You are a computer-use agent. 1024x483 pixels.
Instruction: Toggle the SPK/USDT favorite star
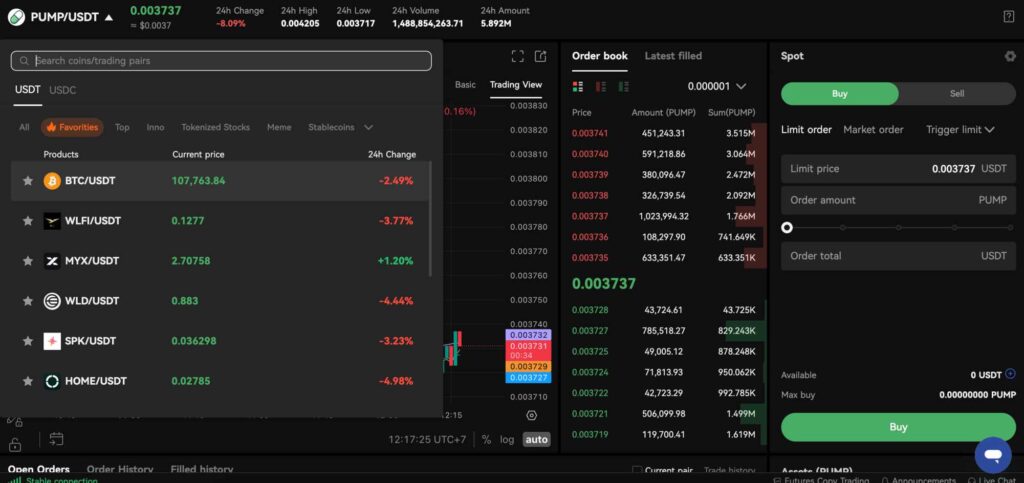coord(27,341)
